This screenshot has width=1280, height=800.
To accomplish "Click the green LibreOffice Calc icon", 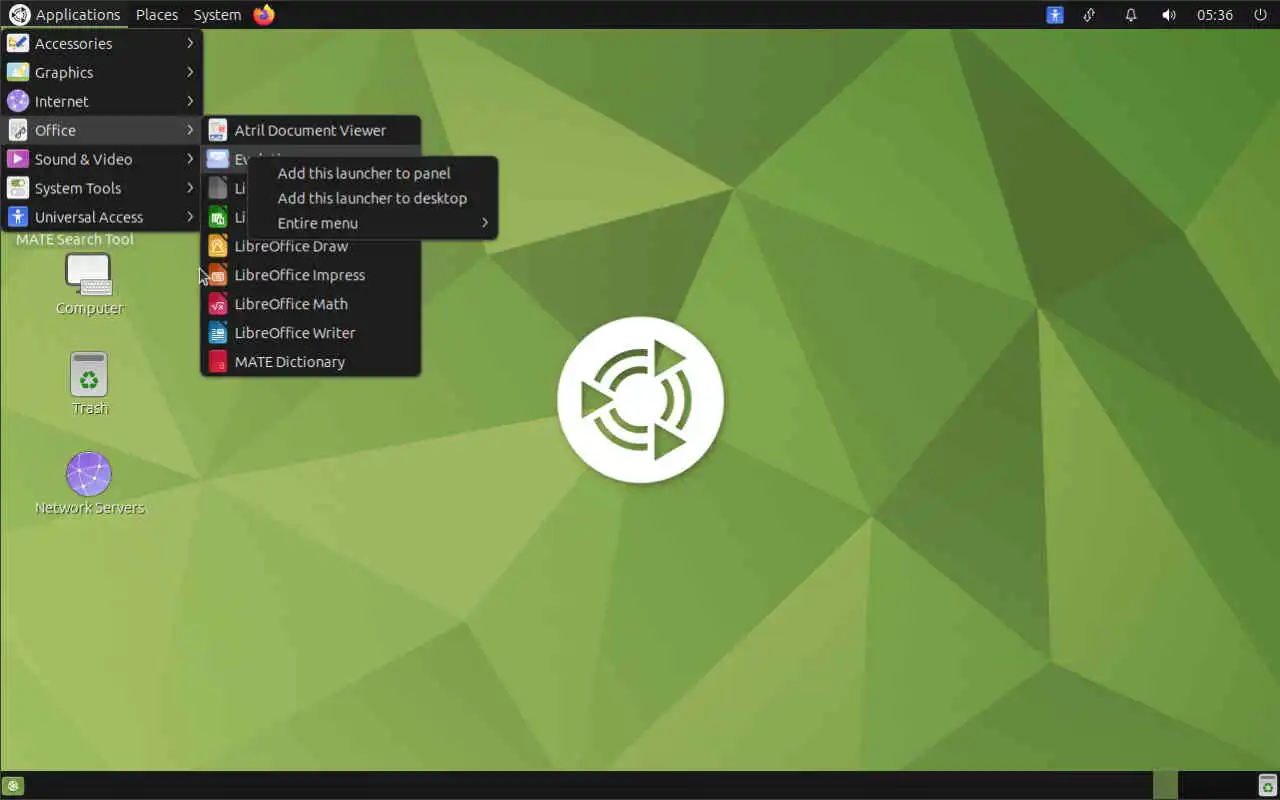I will coord(218,217).
